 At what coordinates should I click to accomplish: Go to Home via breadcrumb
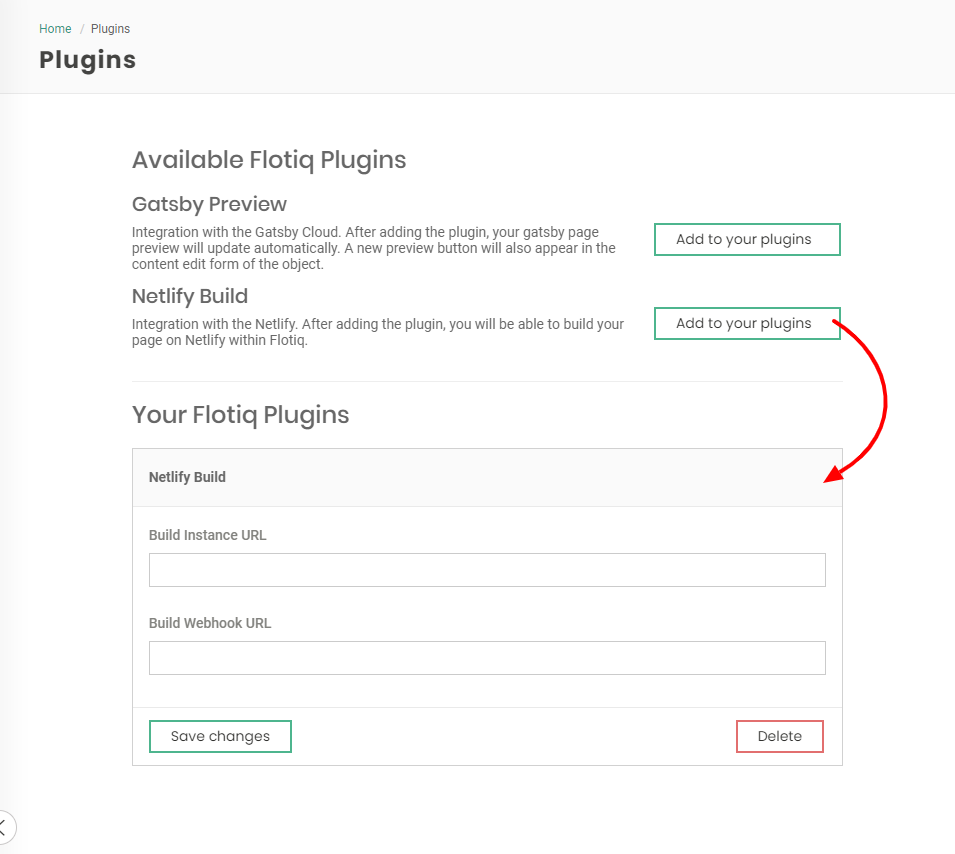pyautogui.click(x=55, y=29)
